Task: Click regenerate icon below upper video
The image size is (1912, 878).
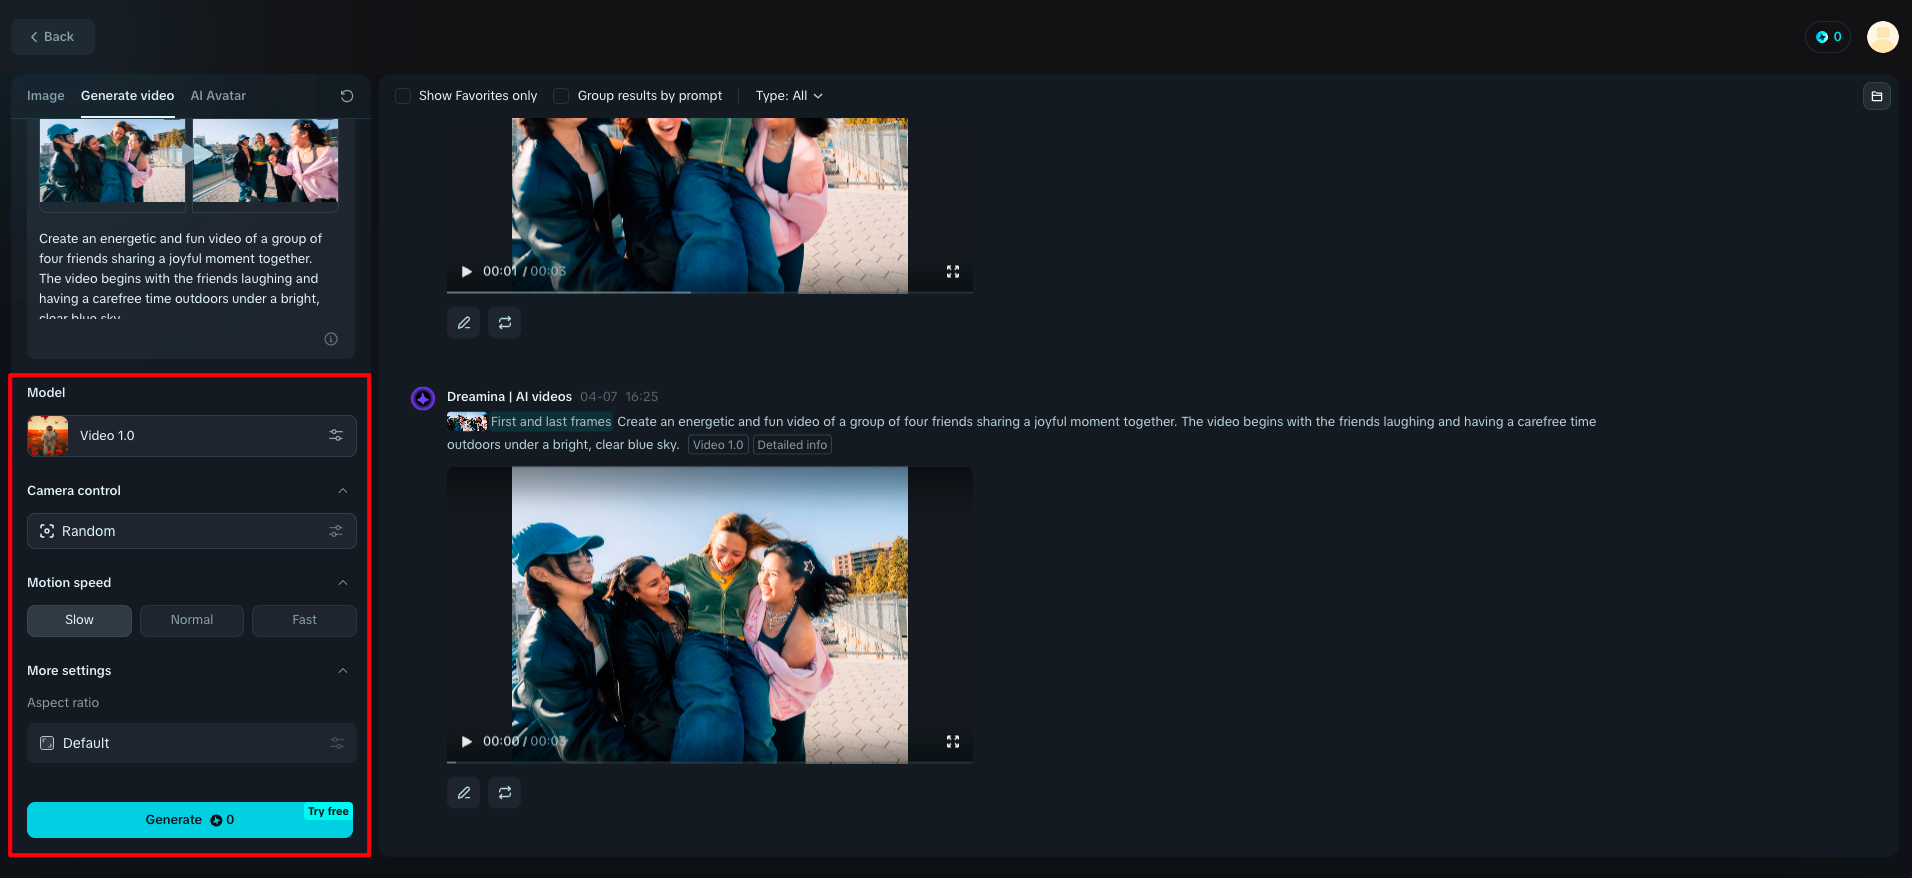Action: coord(505,323)
